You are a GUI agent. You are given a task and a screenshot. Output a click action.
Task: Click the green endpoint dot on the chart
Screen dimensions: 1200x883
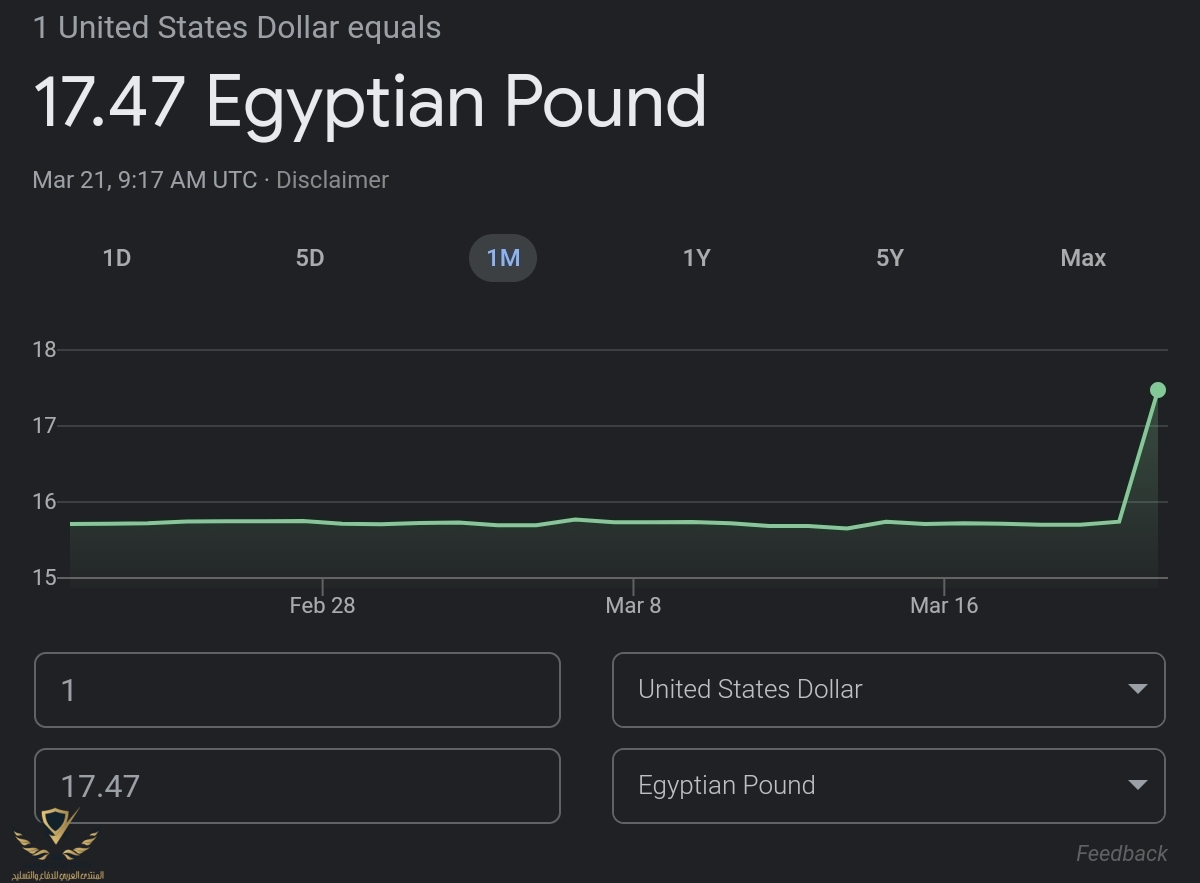(x=1158, y=390)
